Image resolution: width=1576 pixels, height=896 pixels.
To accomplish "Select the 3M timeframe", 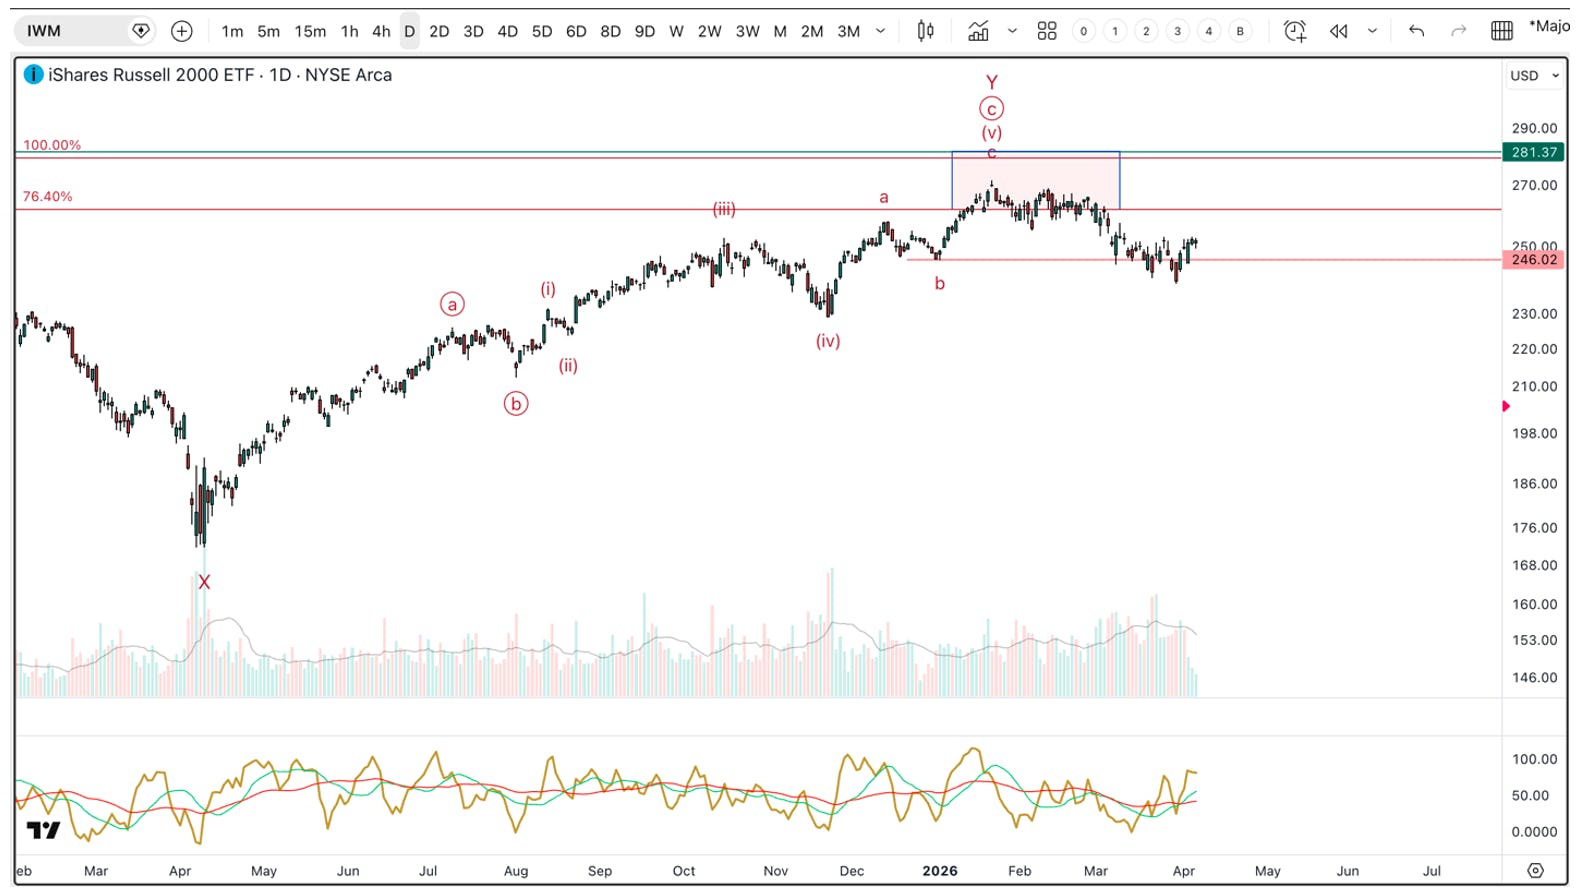I will 848,31.
